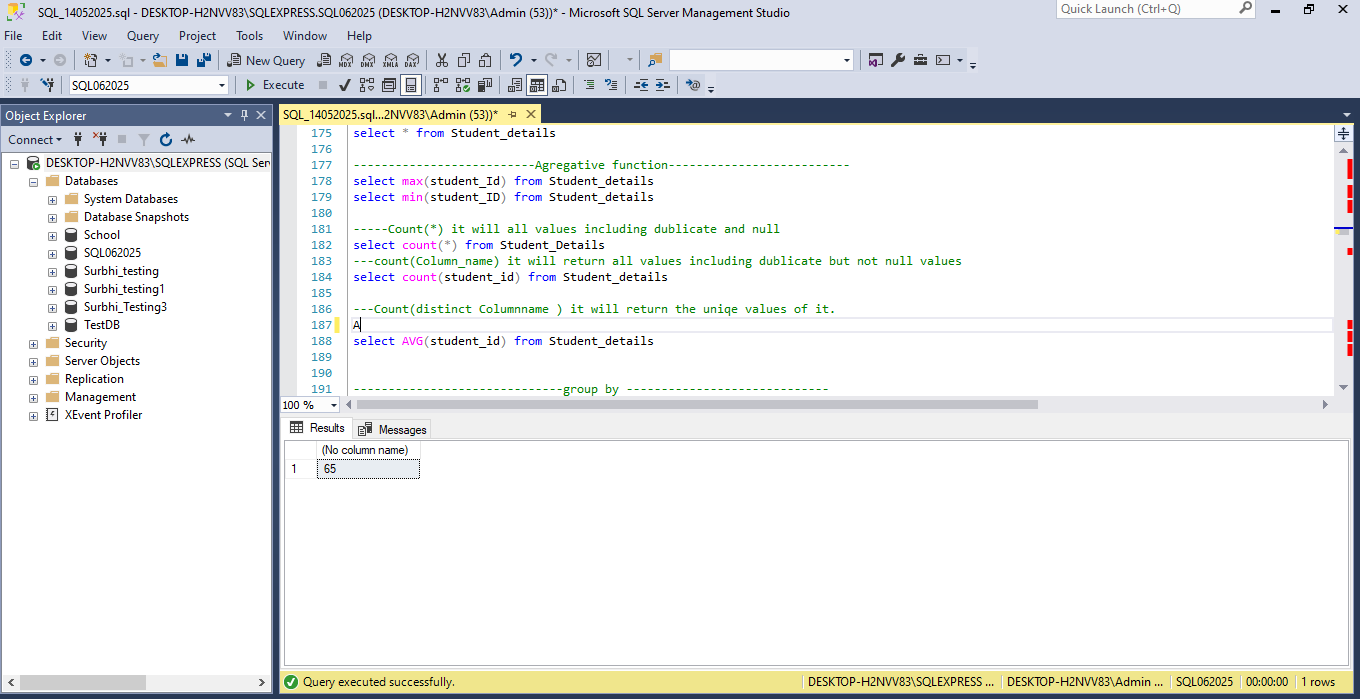Open the Activity Monitor pulse icon in Object Explorer
The image size is (1360, 699).
coord(188,140)
